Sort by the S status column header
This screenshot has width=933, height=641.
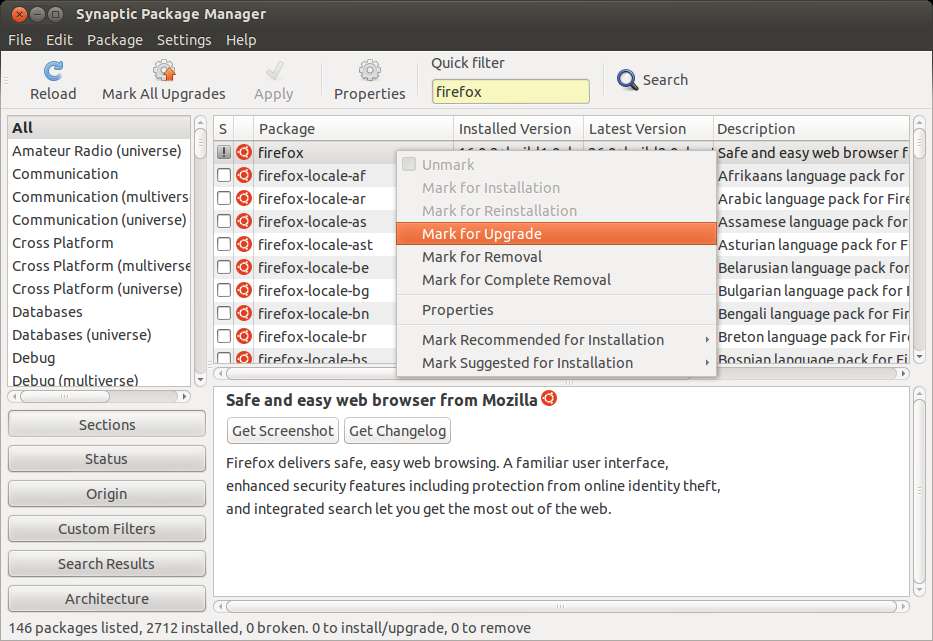pos(223,129)
